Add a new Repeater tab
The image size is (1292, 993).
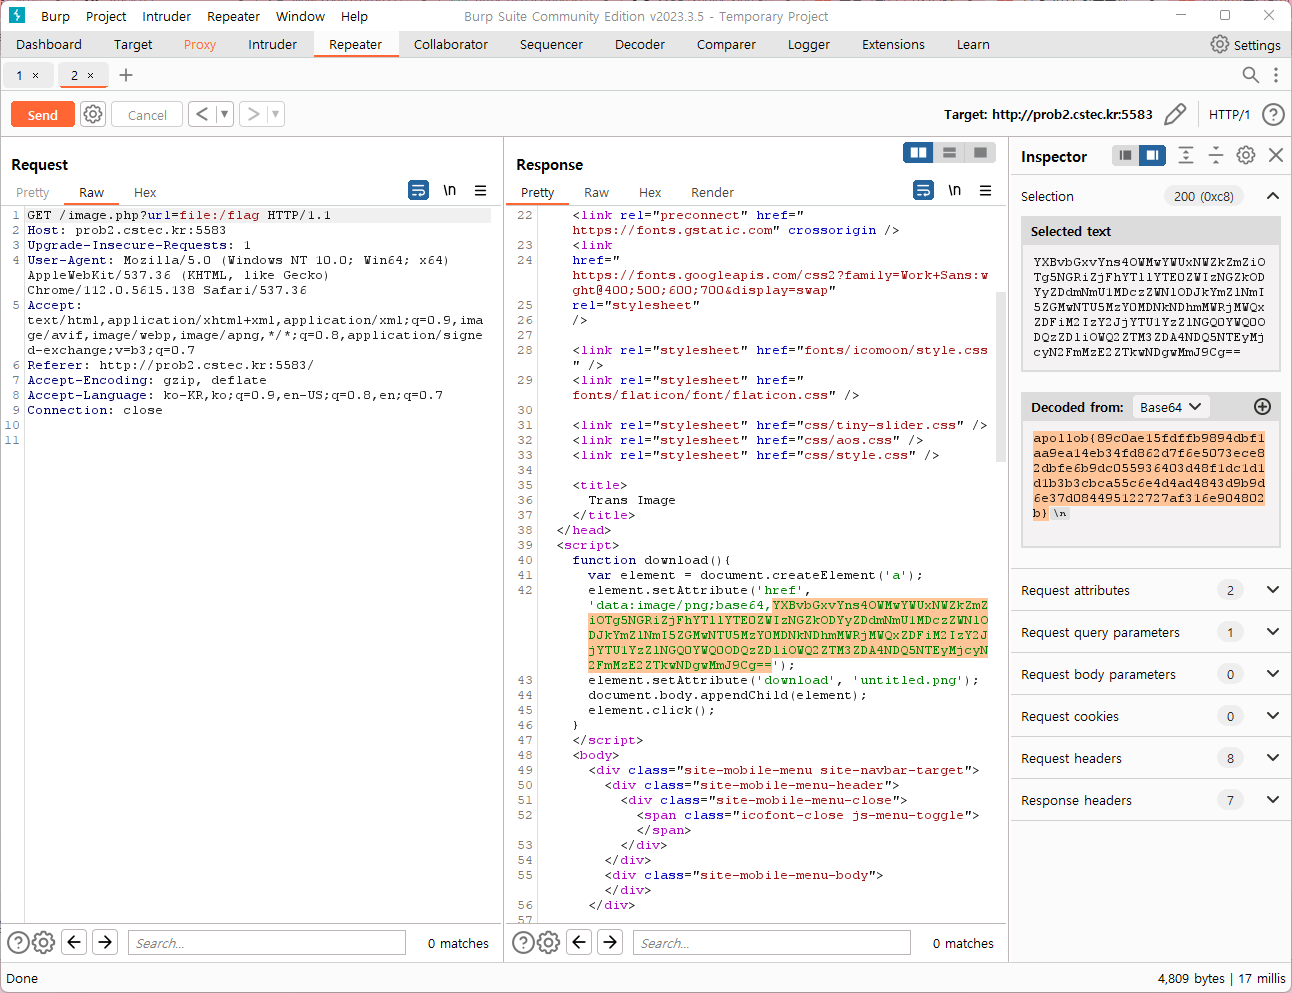pos(126,75)
